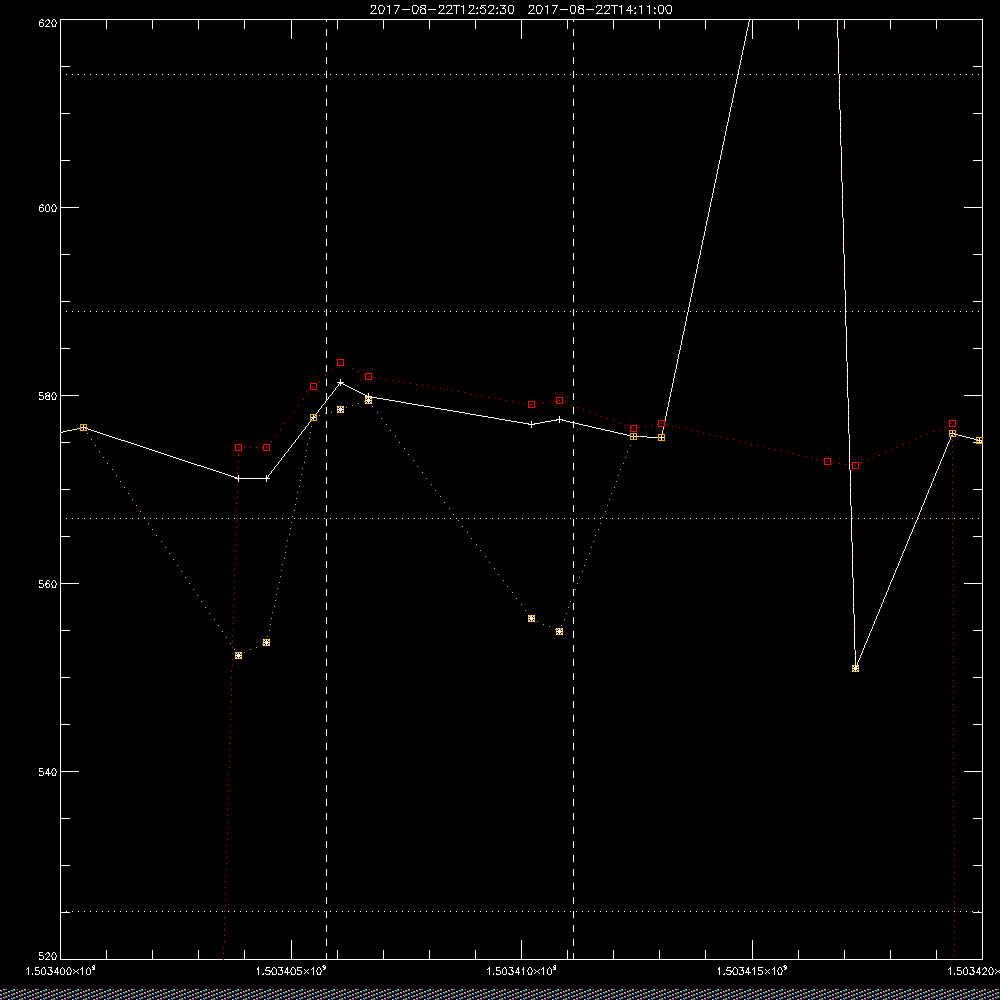Select the orange marker at the 551 minimum

point(855,668)
